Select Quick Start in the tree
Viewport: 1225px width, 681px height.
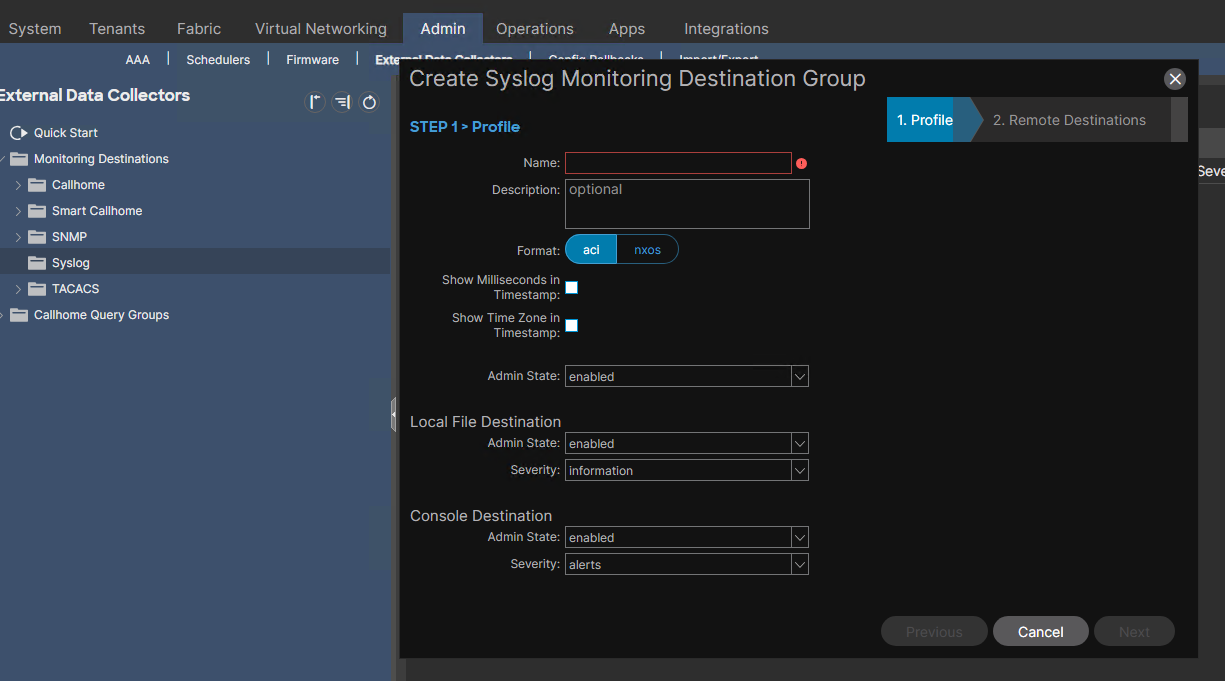66,133
